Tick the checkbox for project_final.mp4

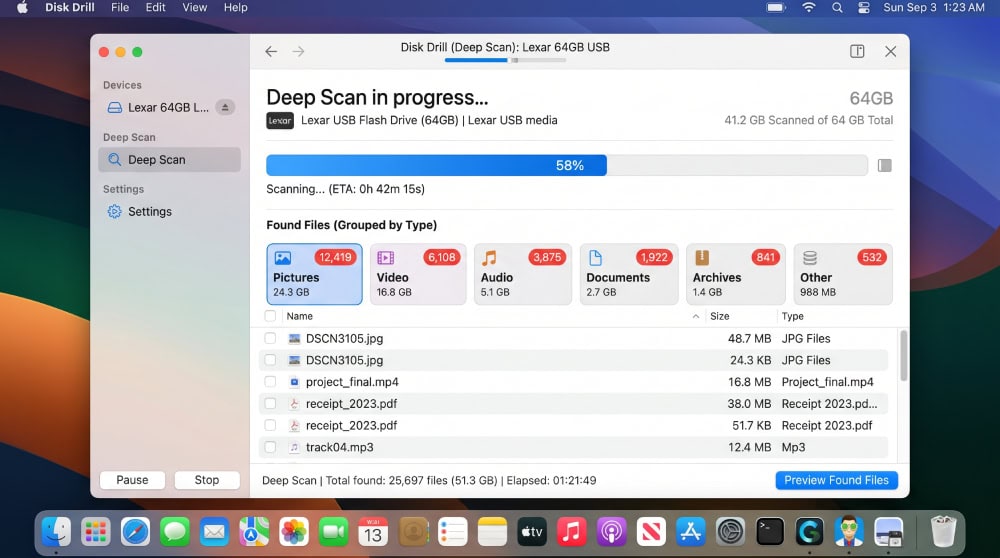(270, 382)
